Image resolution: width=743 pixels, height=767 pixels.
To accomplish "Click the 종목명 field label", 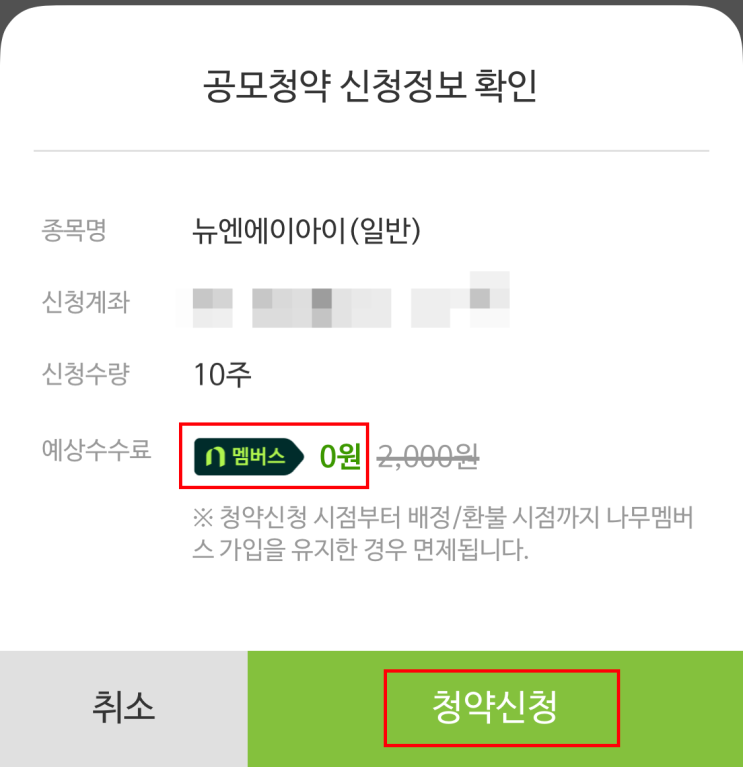I will tap(74, 230).
